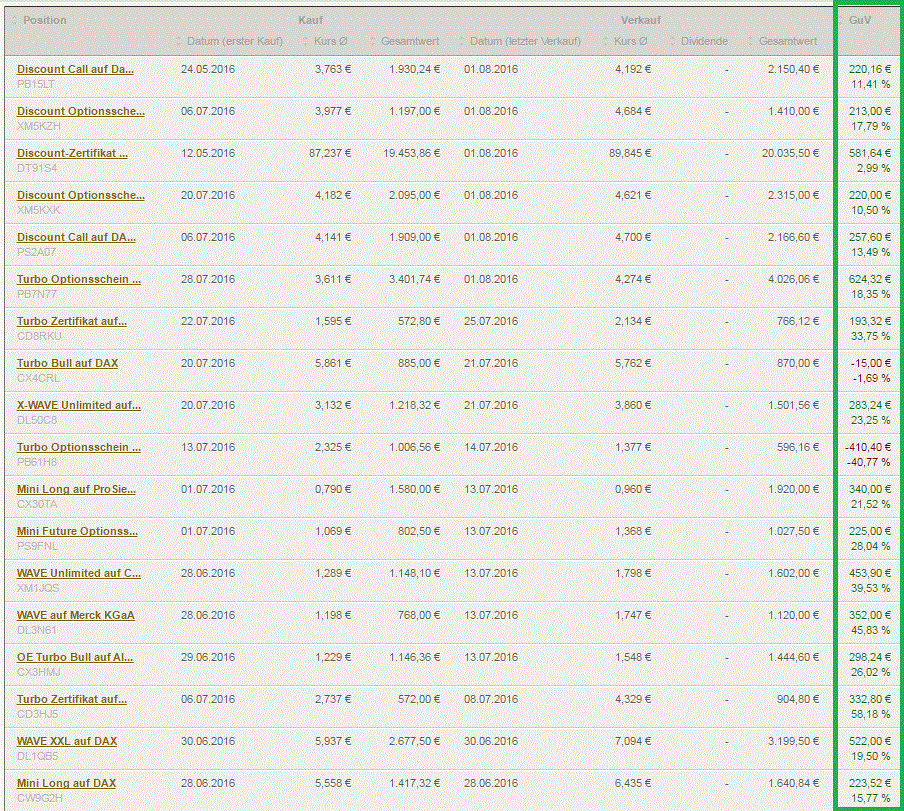The width and height of the screenshot is (904, 811).
Task: Sort by Datum (letzter Verkauf) arrows
Action: click(461, 42)
